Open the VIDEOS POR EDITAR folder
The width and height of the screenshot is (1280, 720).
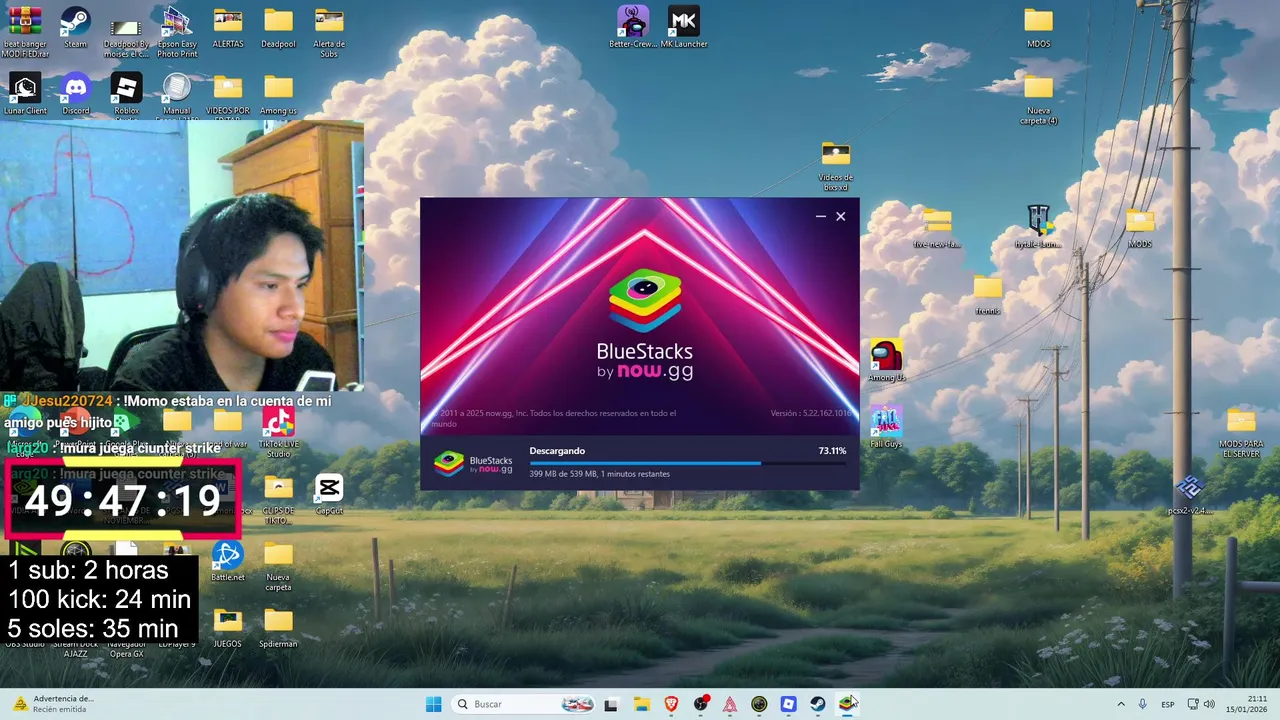[x=228, y=95]
